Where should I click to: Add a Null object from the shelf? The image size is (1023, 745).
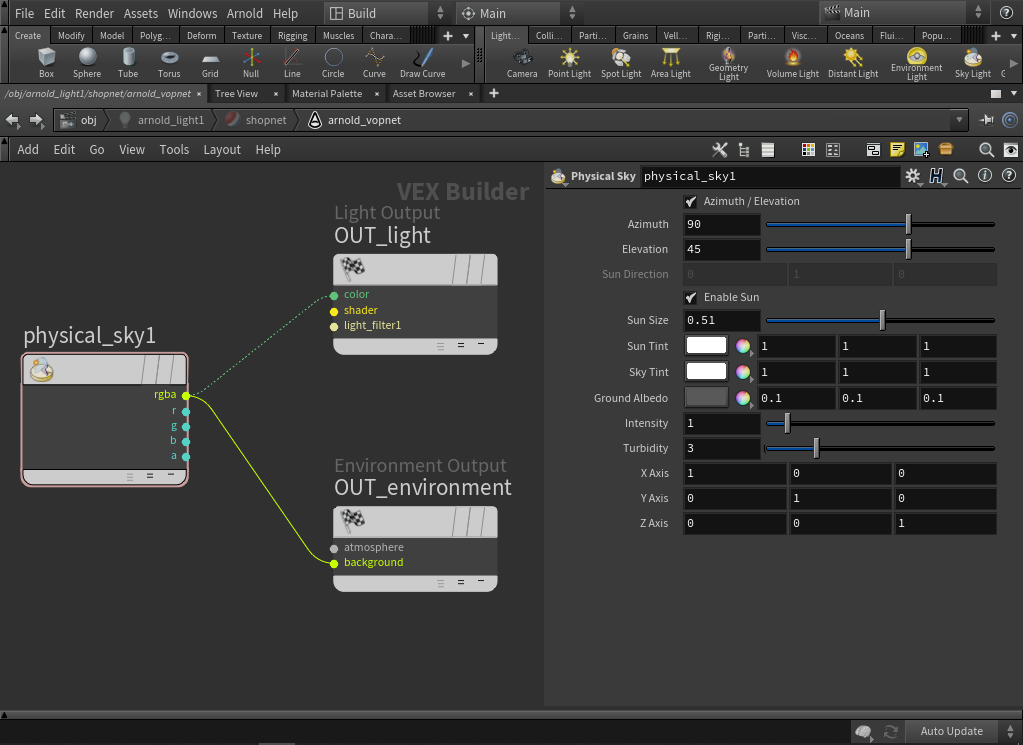tap(251, 63)
